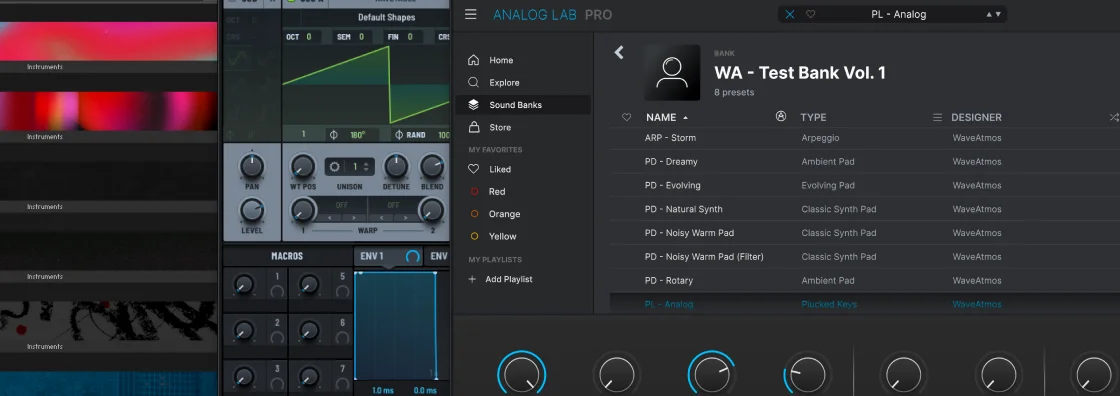Click the BLEND knob in Serum
Screen dimensions: 1120x396
click(x=432, y=166)
